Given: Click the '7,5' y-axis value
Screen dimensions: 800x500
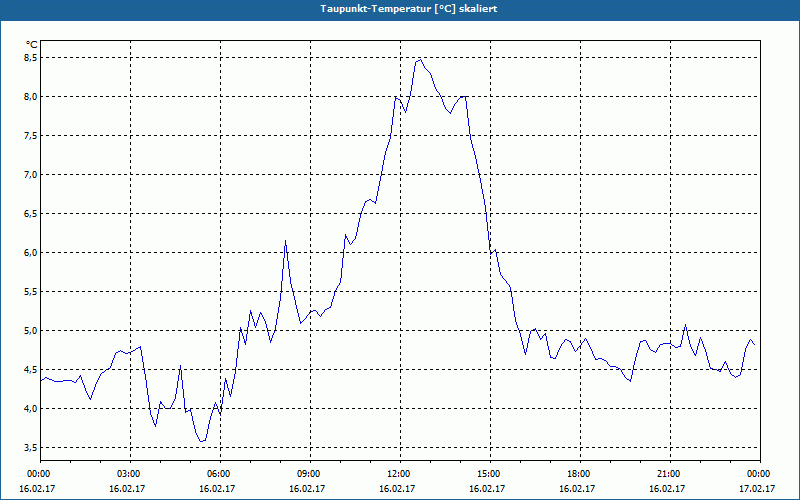Looking at the screenshot, I should point(31,136).
